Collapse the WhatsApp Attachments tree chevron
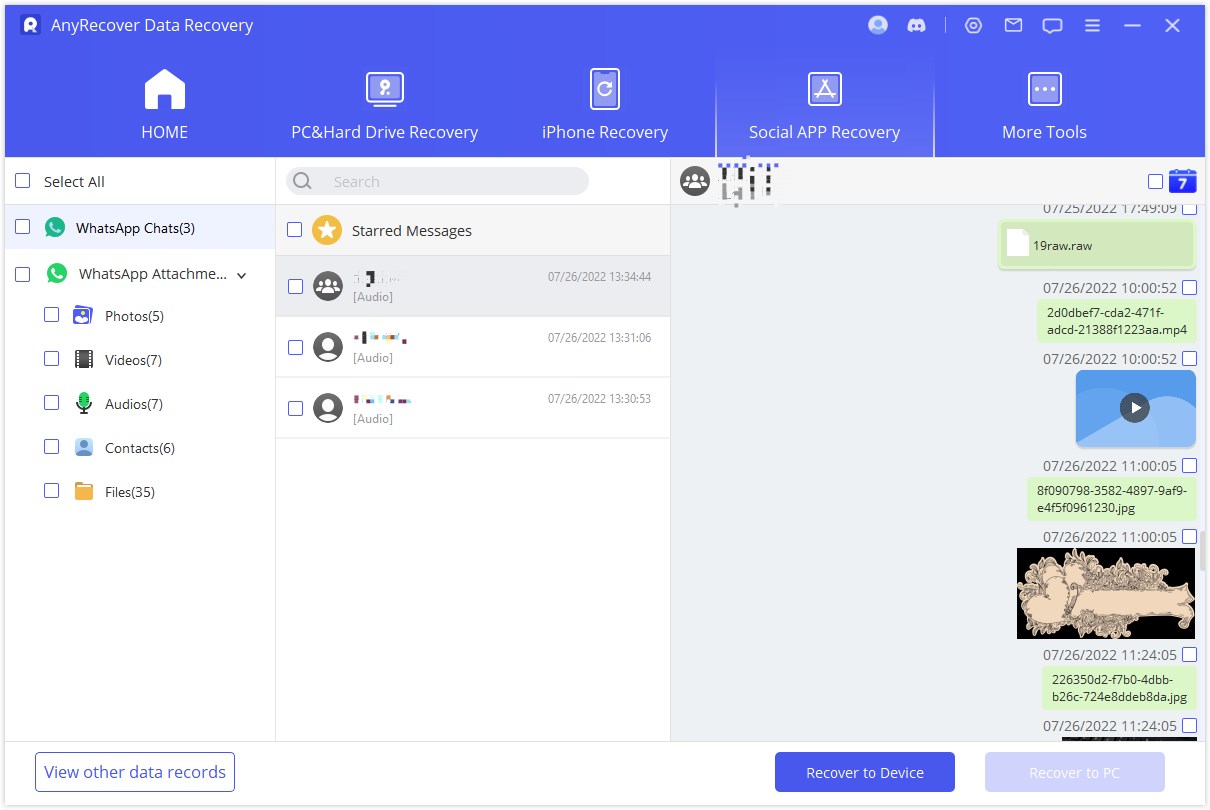Viewport: 1210px width, 810px height. 241,274
